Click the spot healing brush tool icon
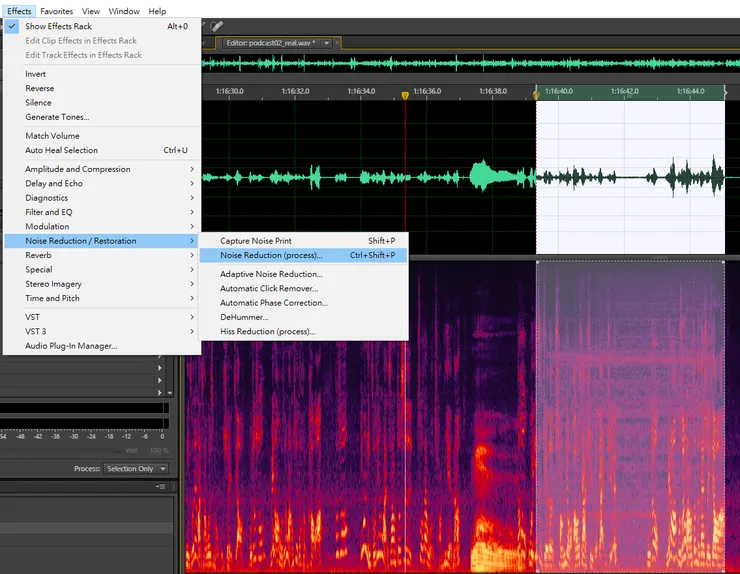This screenshot has height=574, width=740. click(x=218, y=26)
